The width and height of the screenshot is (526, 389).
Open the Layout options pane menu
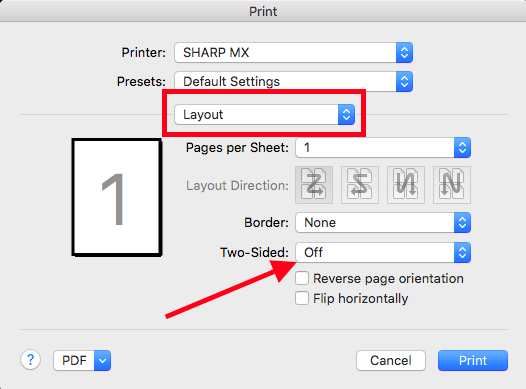[x=264, y=115]
